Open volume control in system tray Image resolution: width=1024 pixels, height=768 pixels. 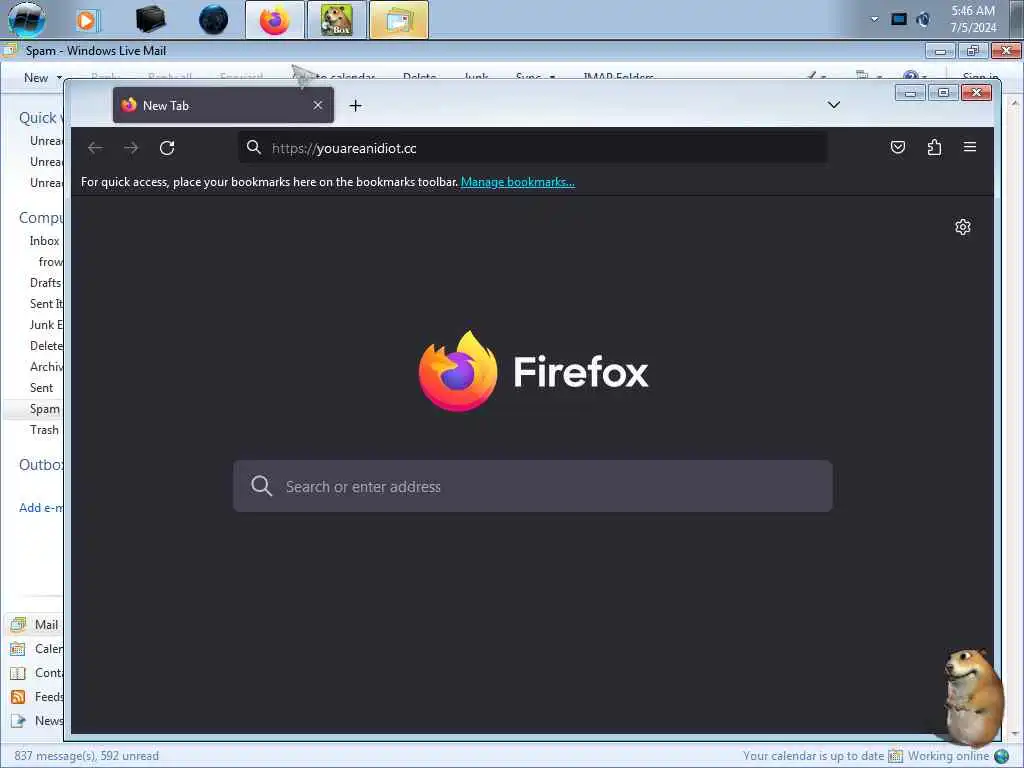[923, 20]
